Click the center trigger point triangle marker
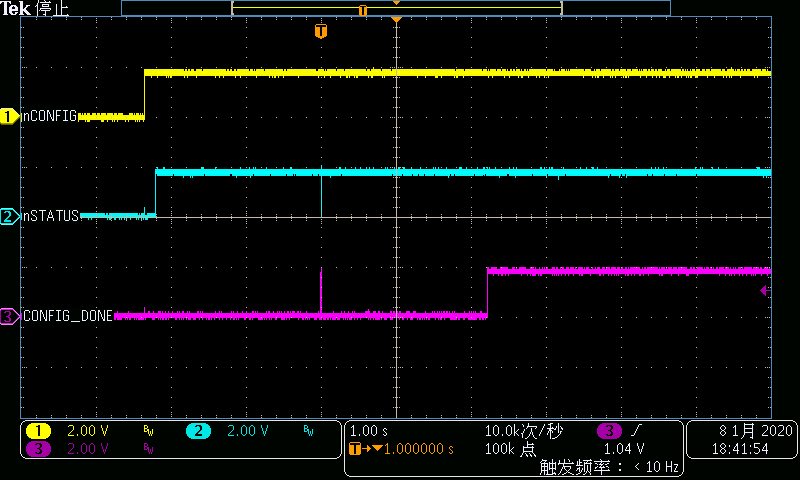 tap(396, 19)
